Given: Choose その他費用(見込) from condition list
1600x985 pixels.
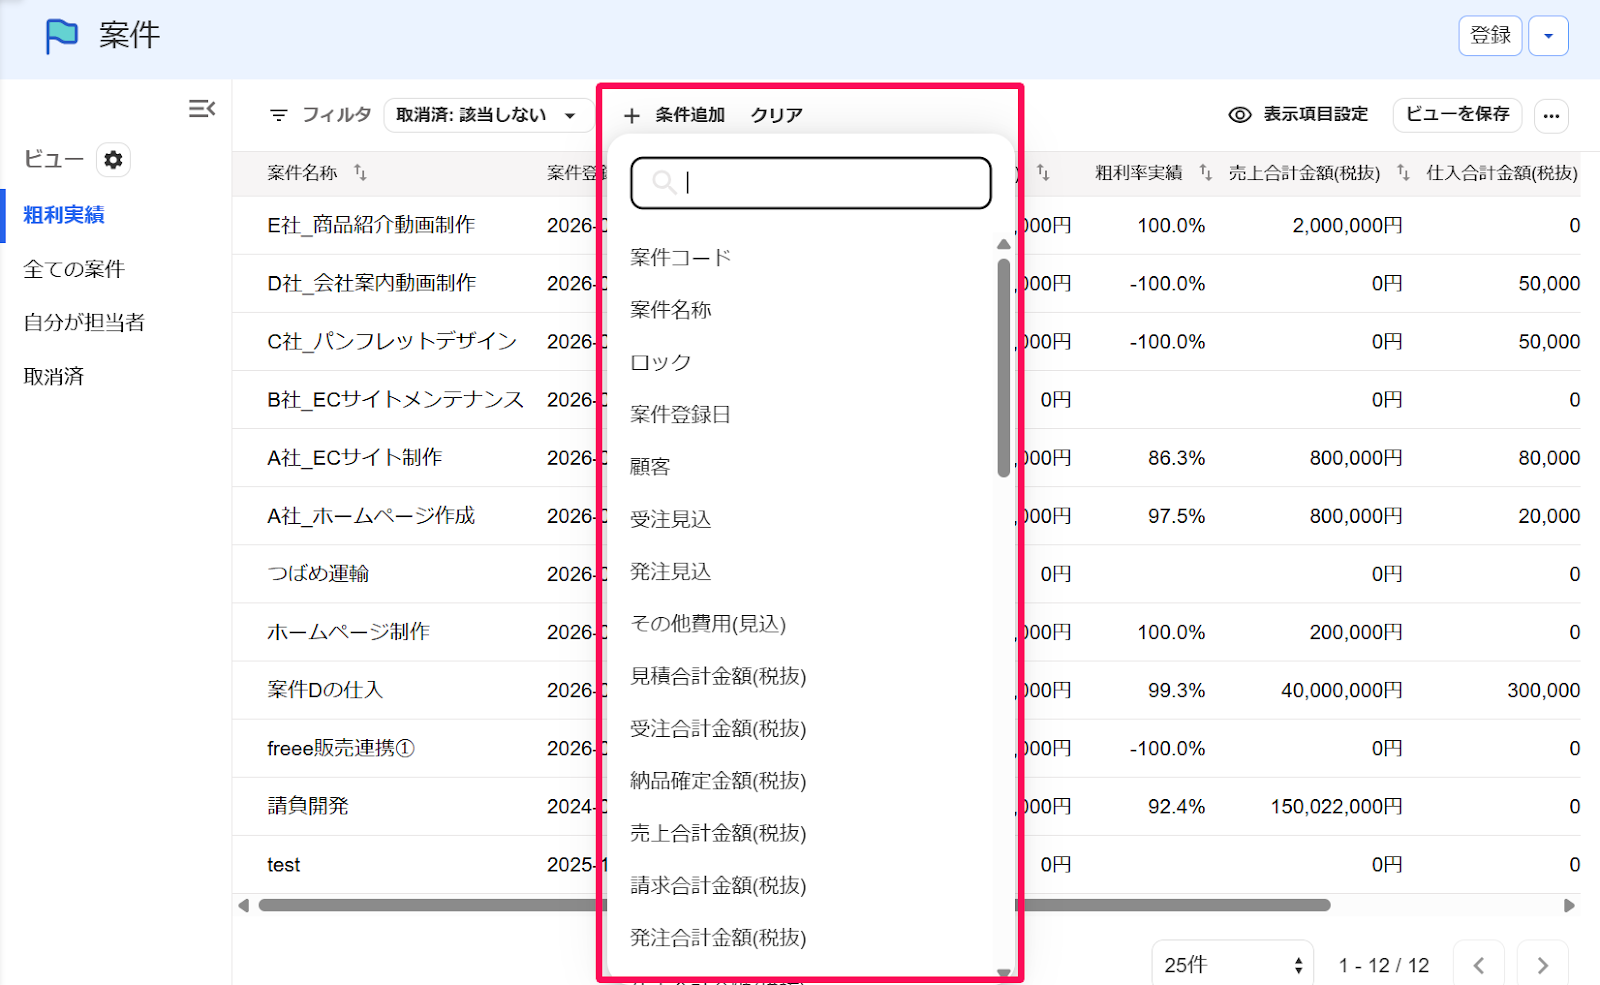Looking at the screenshot, I should pyautogui.click(x=708, y=624).
